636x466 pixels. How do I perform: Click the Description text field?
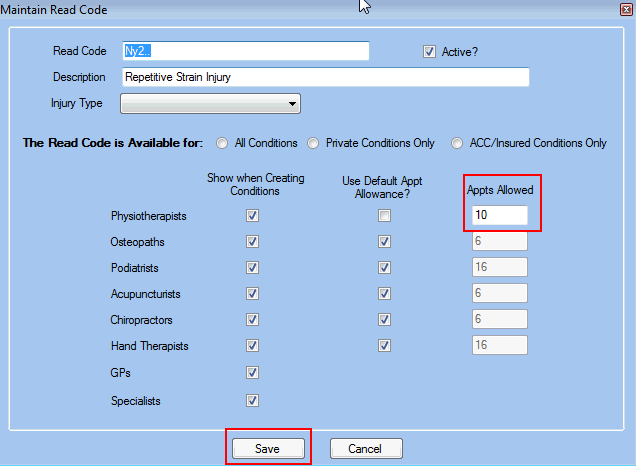(324, 77)
